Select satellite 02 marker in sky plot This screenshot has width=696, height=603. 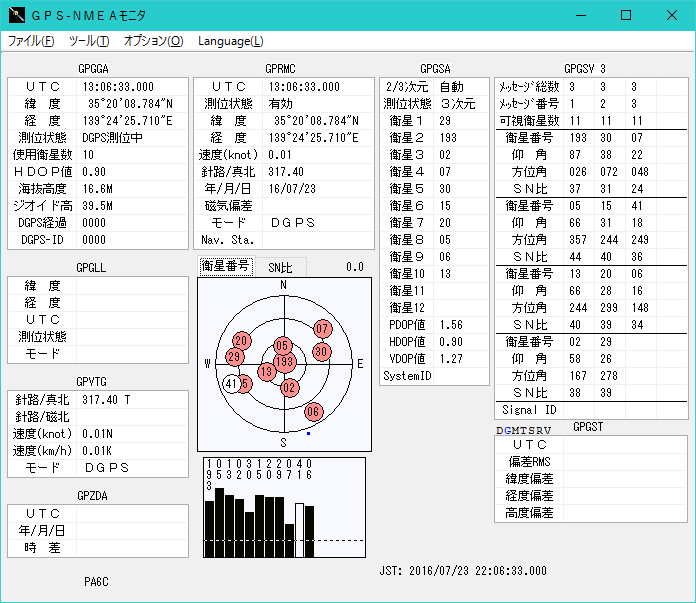(289, 387)
